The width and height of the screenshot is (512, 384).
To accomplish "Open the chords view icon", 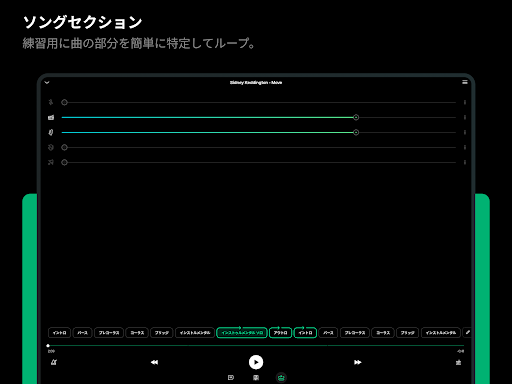I will [x=256, y=378].
